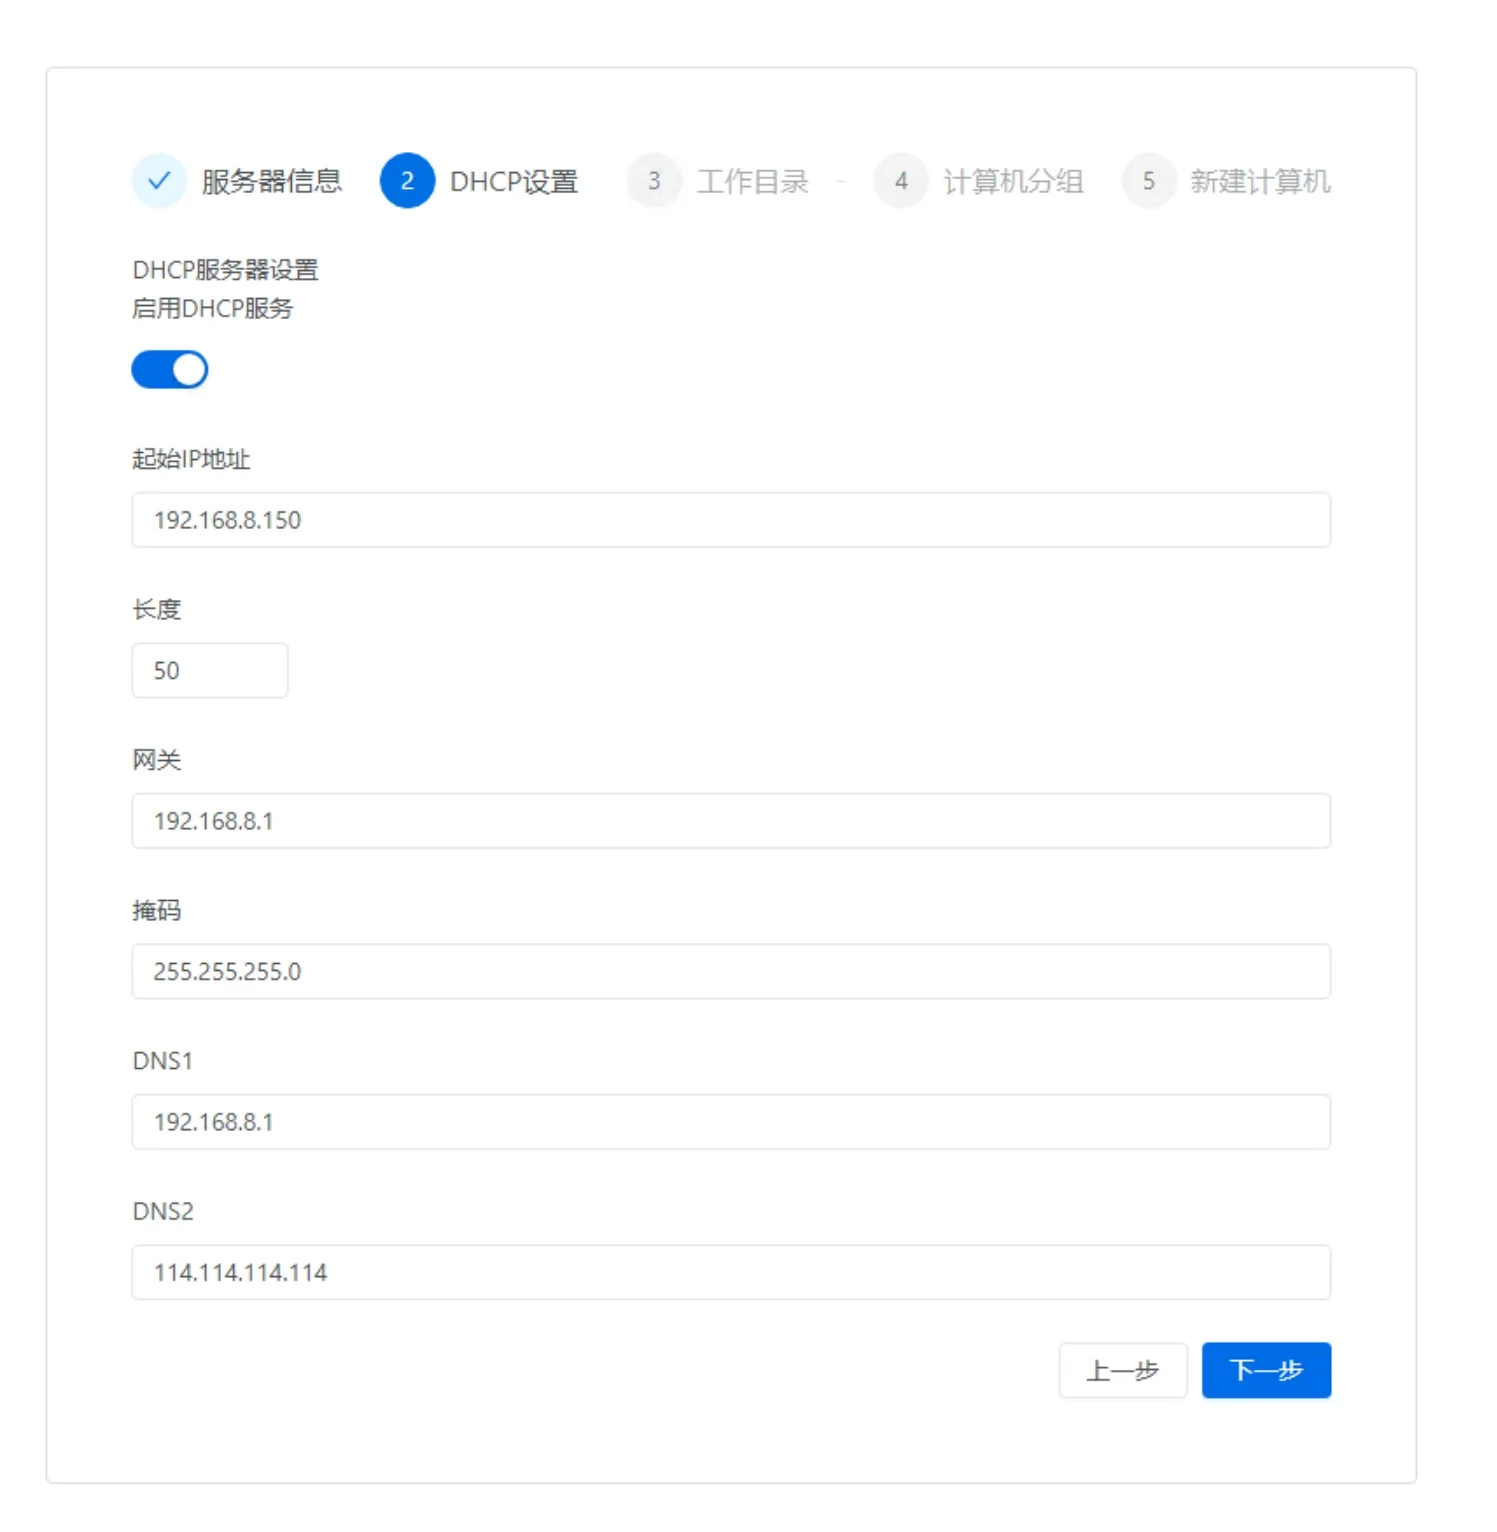1497x1532 pixels.
Task: Click the blue step 2 circle icon
Action: pos(407,181)
